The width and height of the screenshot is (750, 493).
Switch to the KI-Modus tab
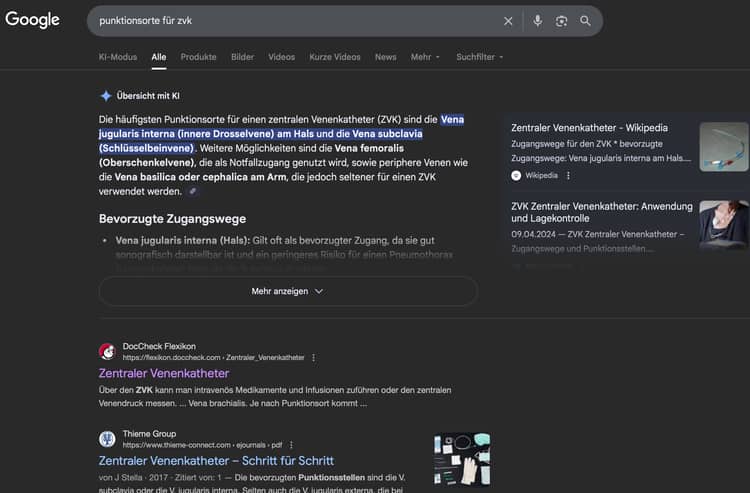(x=118, y=57)
